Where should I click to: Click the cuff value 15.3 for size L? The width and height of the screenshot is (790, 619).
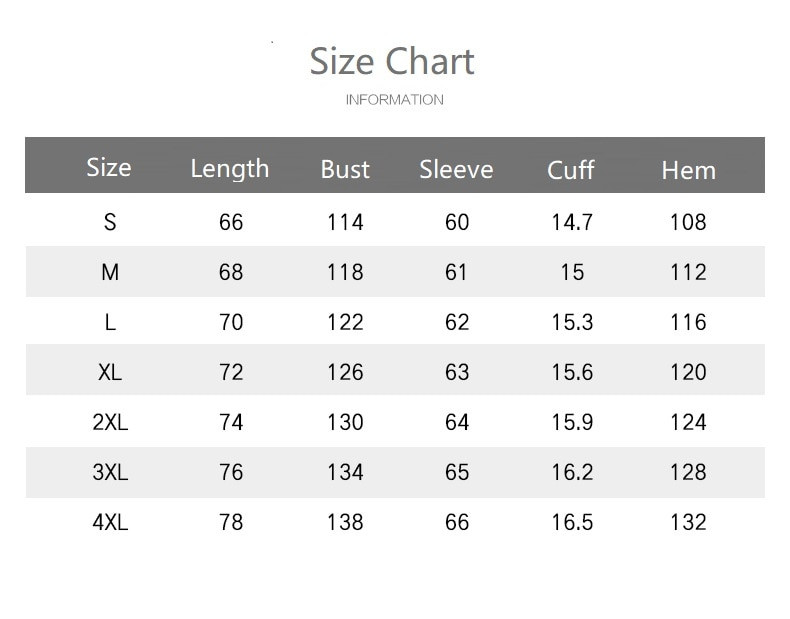click(572, 322)
